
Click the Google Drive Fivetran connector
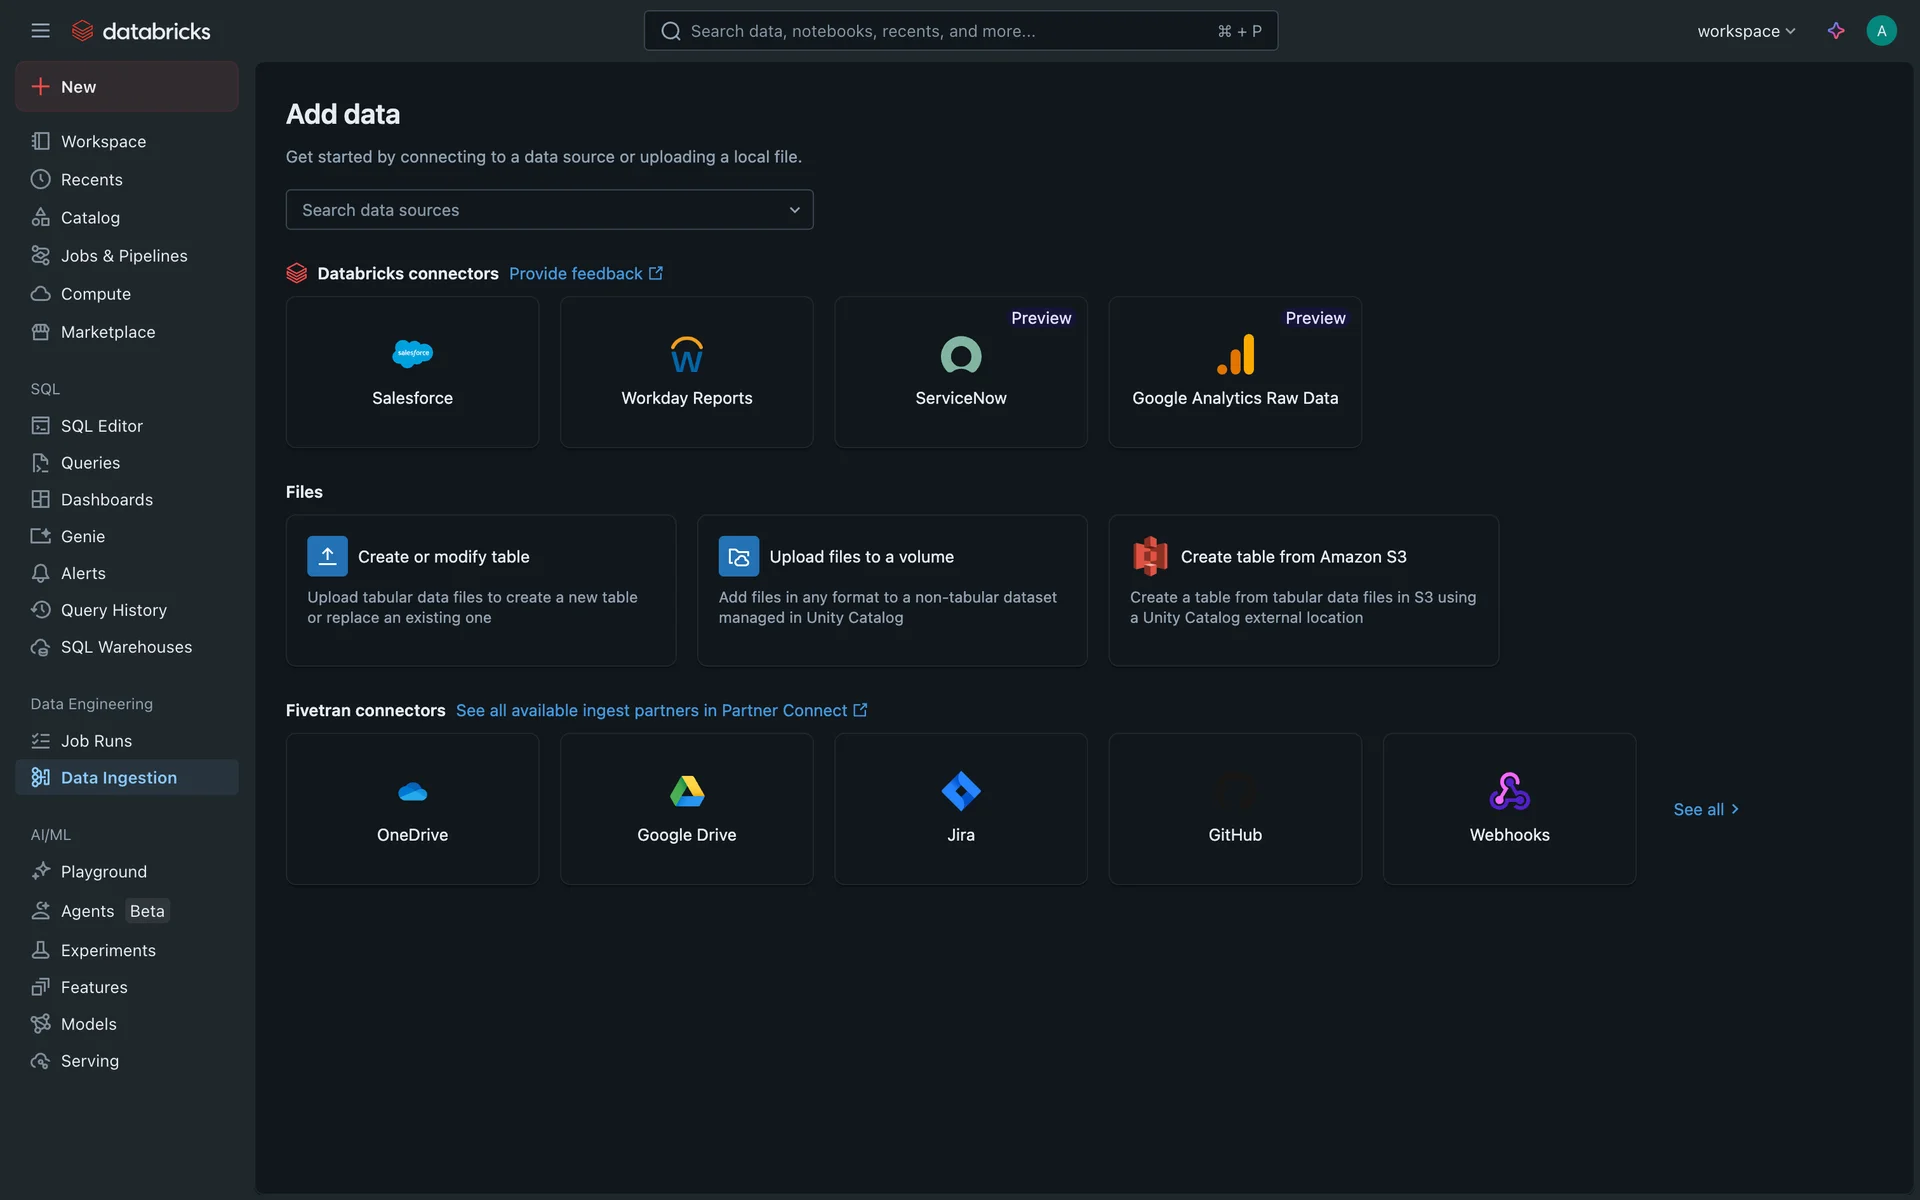click(686, 808)
